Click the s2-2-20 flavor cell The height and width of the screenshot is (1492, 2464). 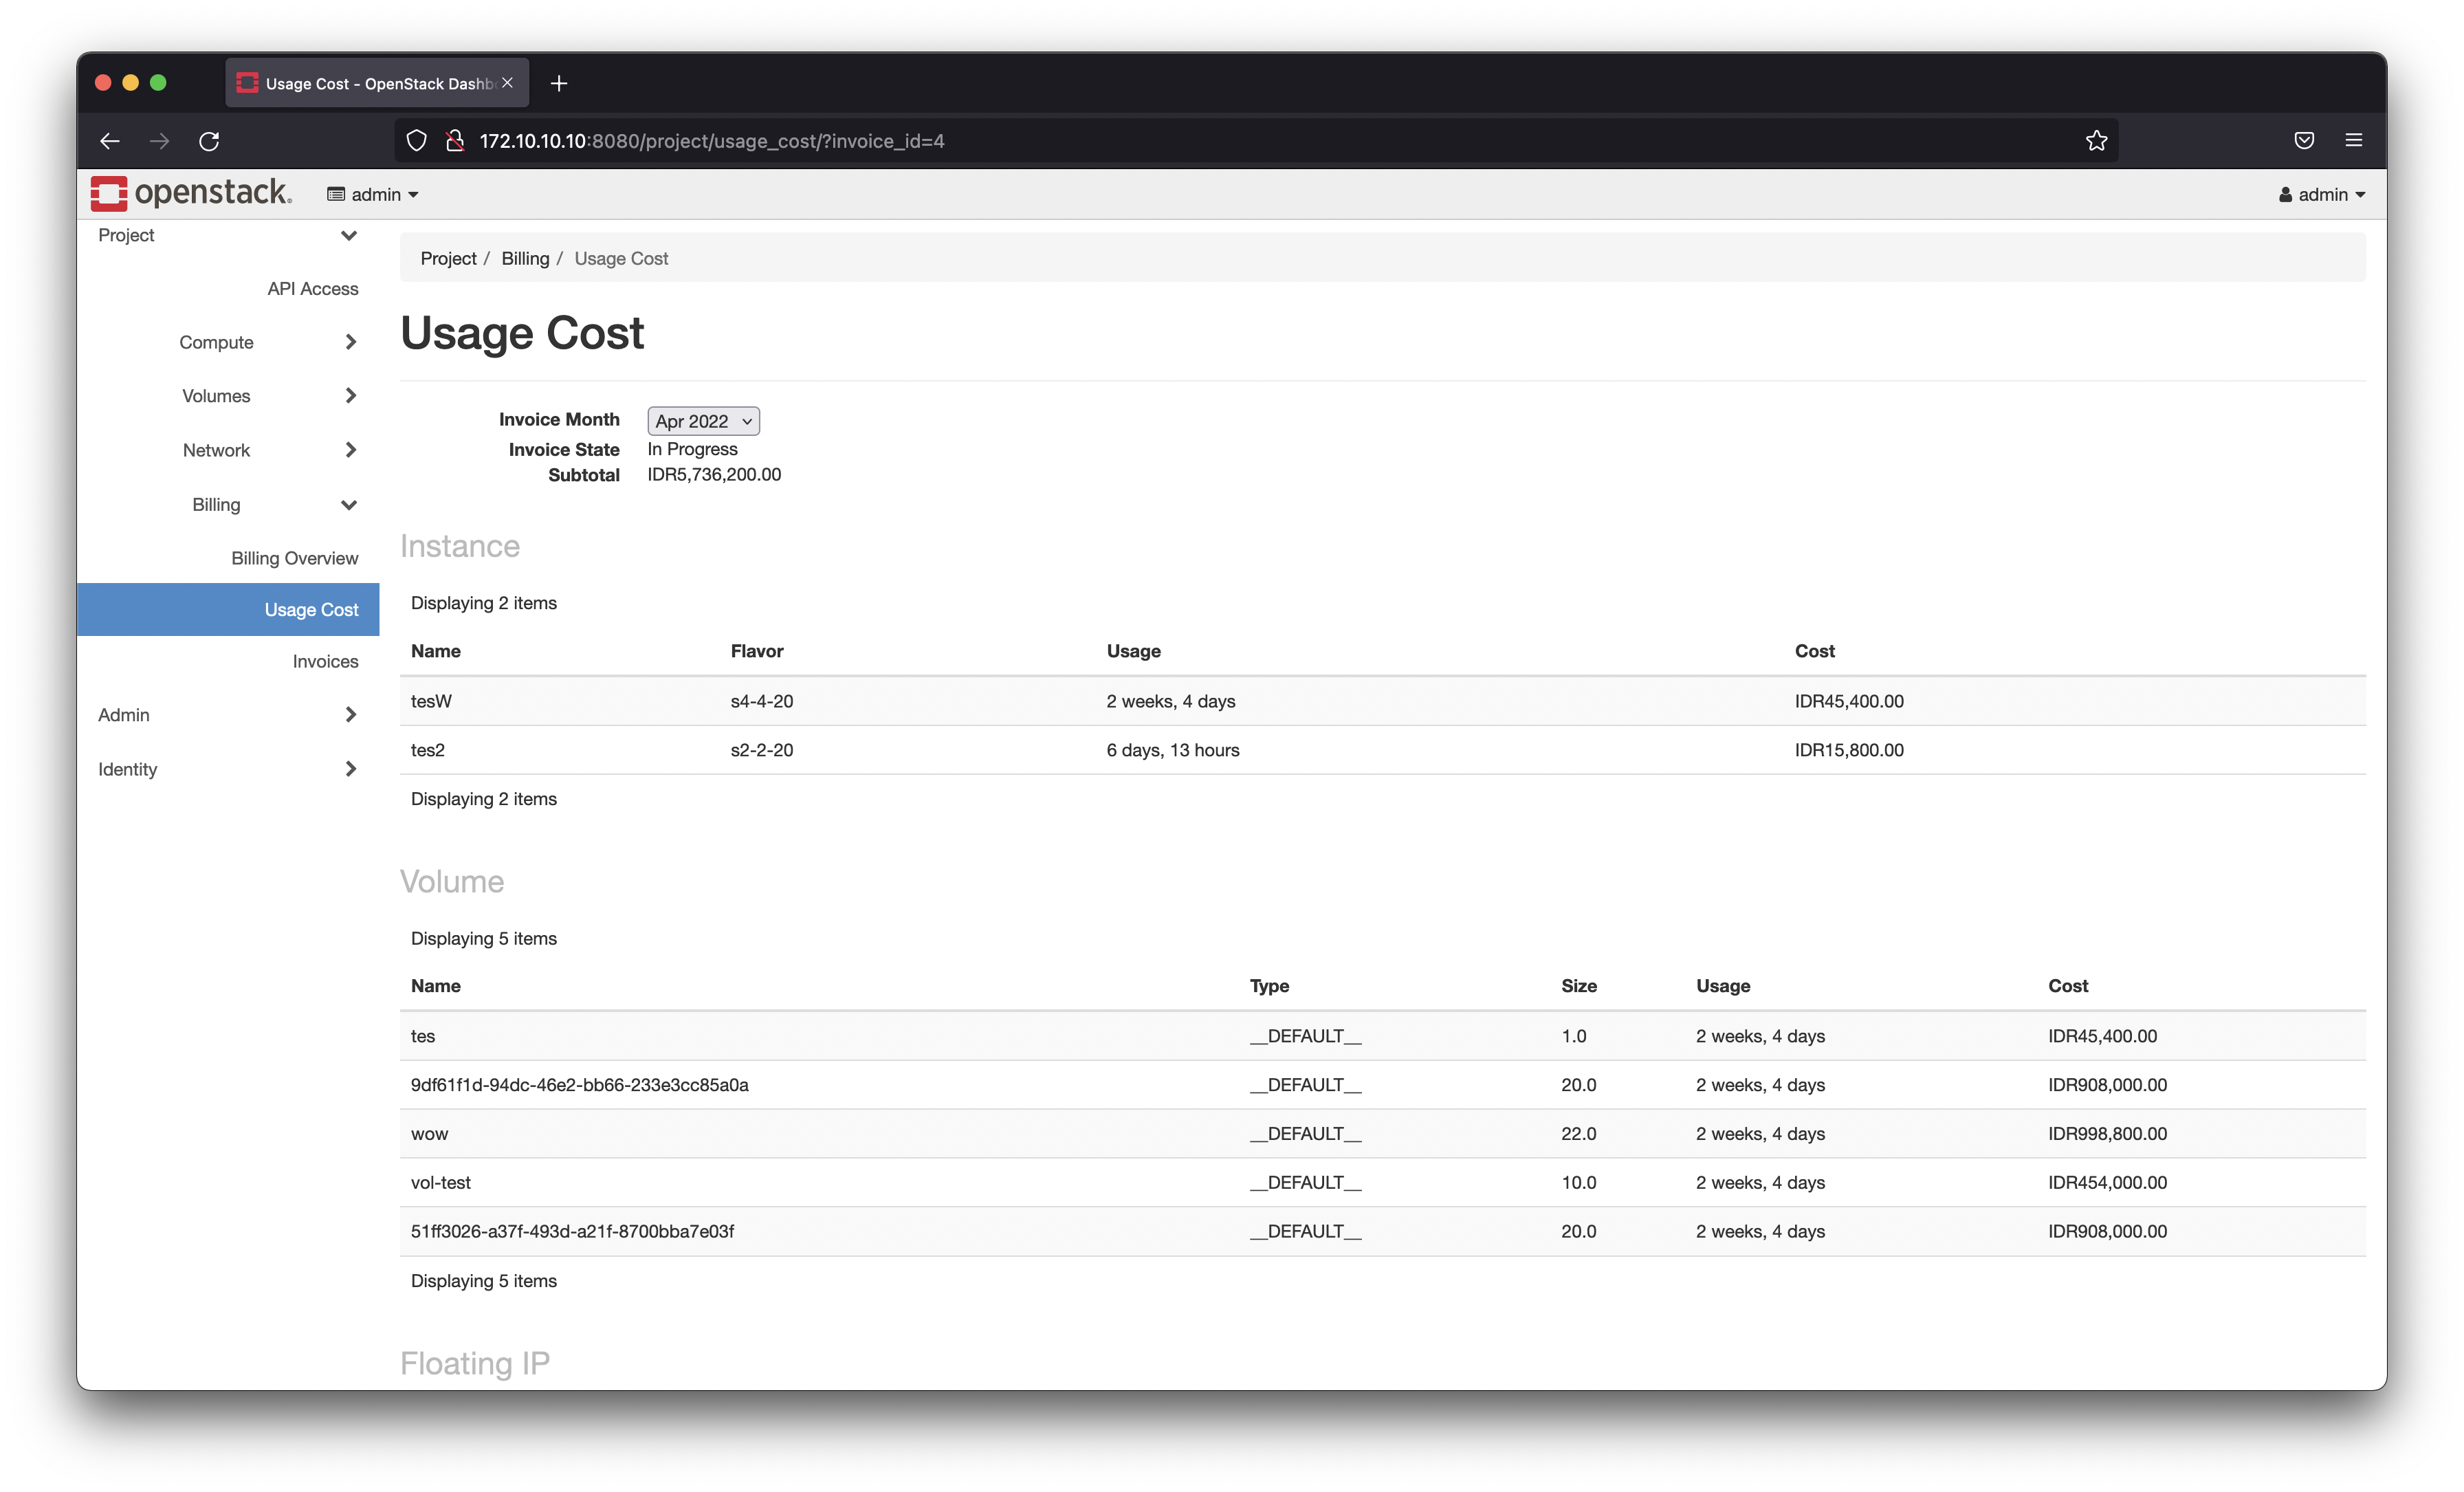[761, 750]
